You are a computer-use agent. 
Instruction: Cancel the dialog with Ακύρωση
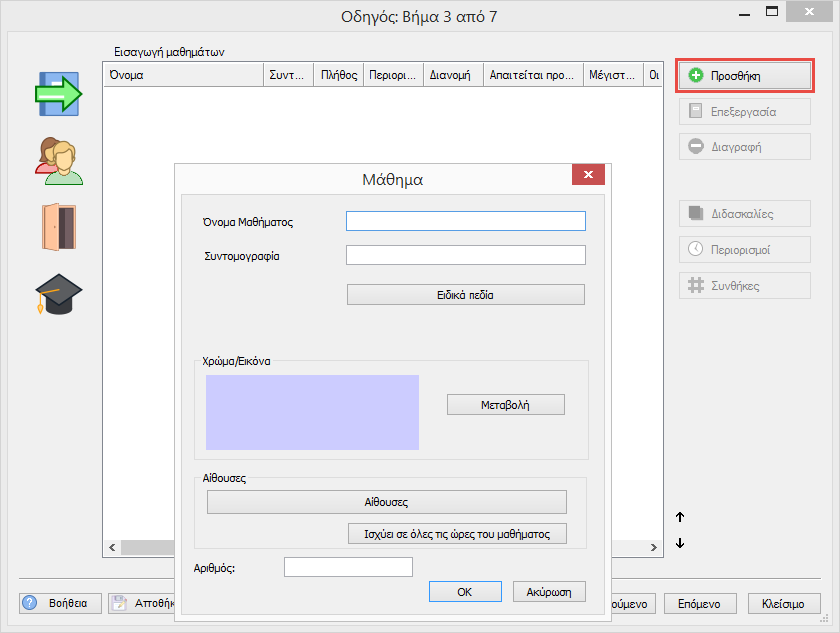point(548,592)
